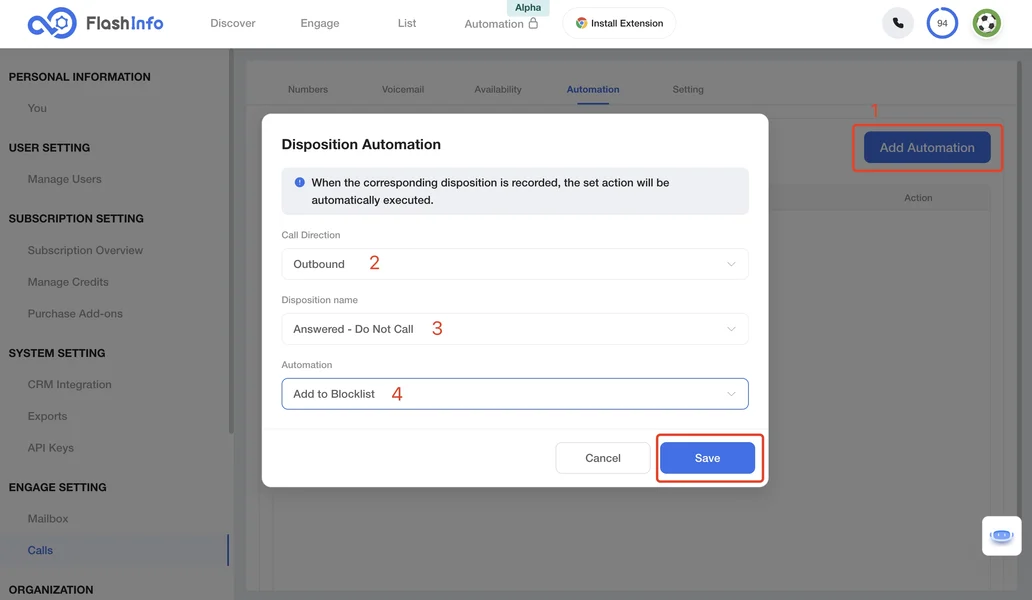Click the Disposition Automation dialog title
The height and width of the screenshot is (600, 1032).
(x=361, y=144)
